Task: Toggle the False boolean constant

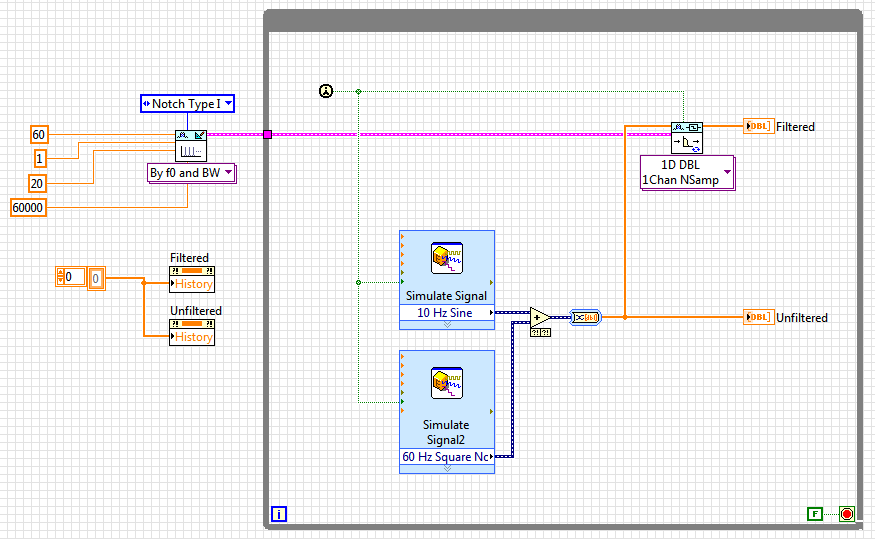Action: tap(816, 514)
